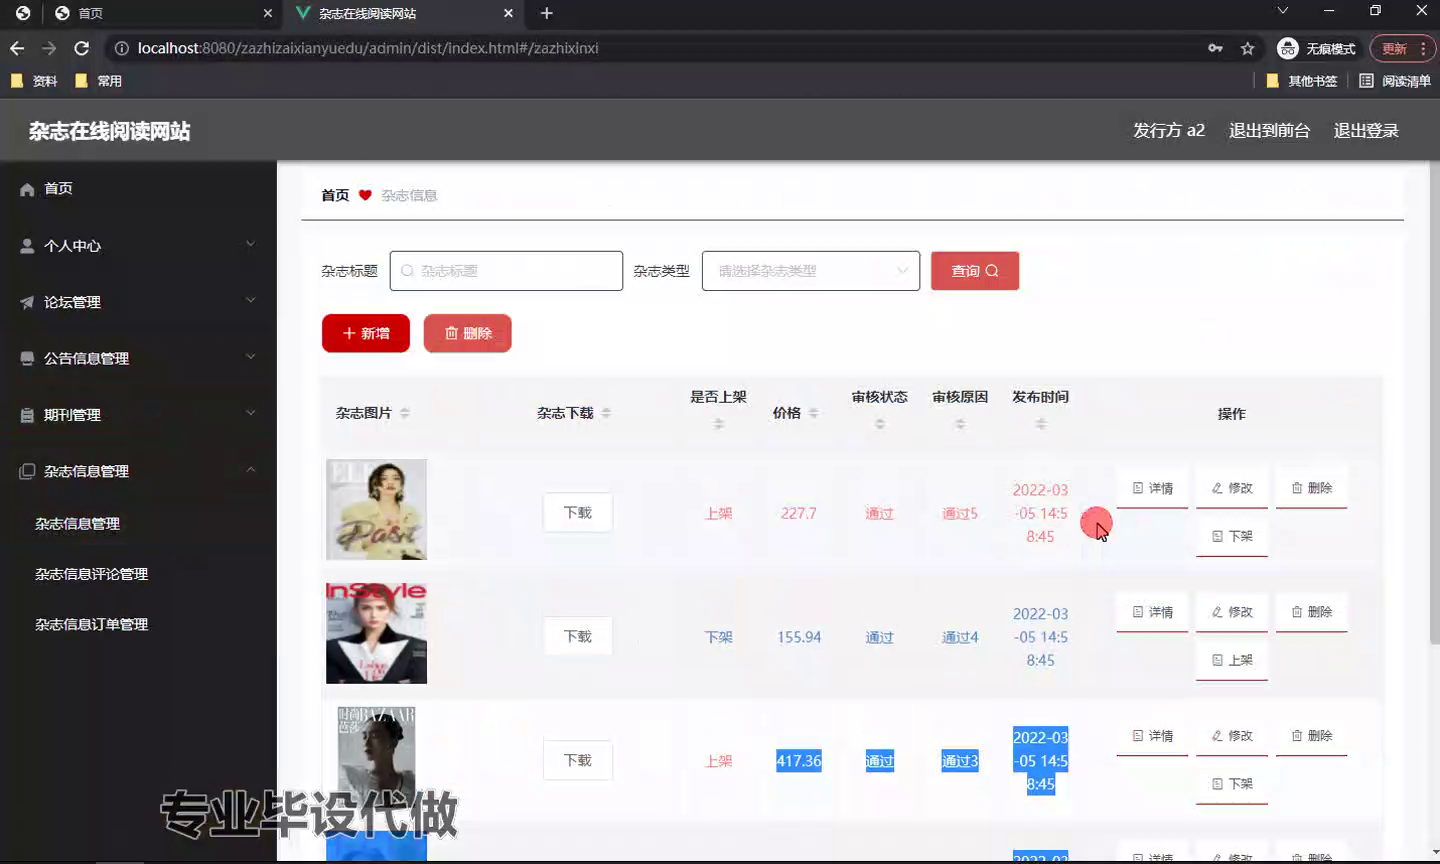Sort by the 价格 column arrows
The image size is (1440, 864).
[813, 413]
